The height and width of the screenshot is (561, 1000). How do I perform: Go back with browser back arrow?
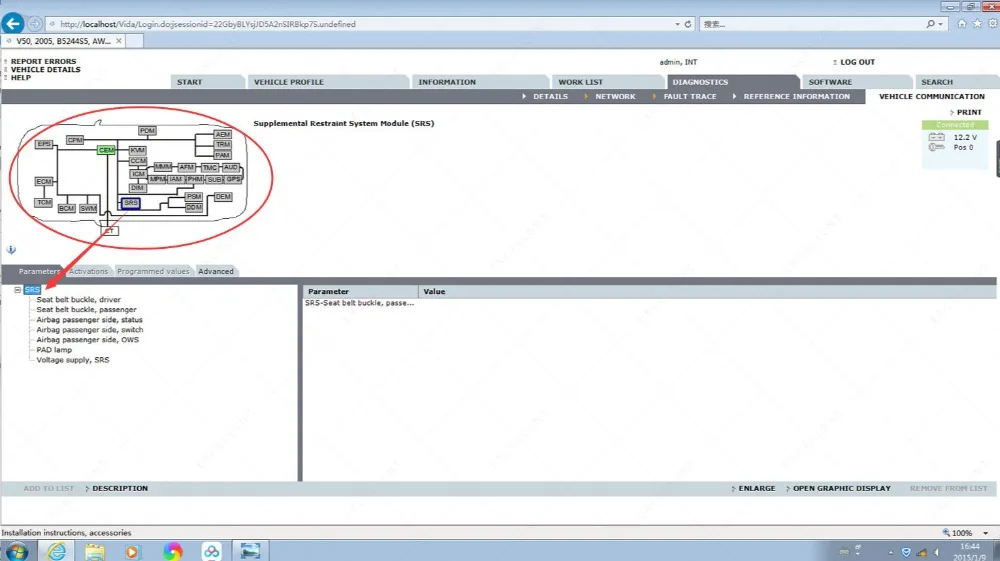tap(13, 24)
